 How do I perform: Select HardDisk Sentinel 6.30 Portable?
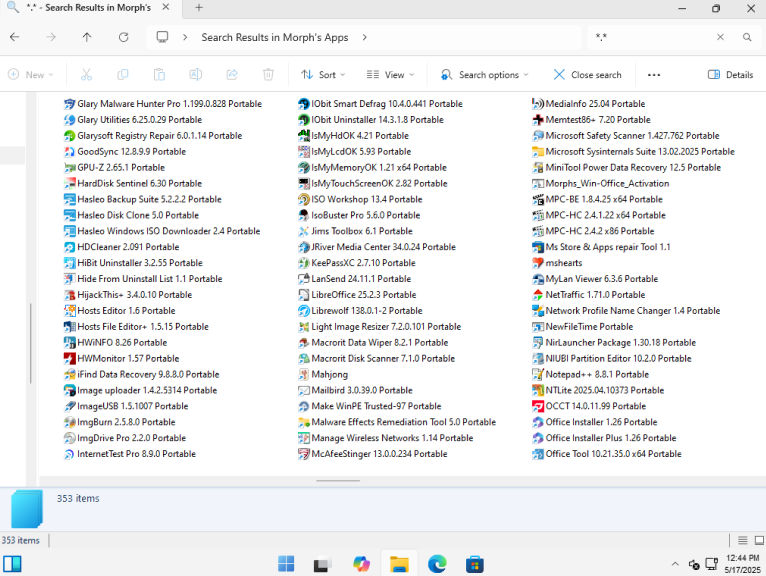(x=133, y=184)
